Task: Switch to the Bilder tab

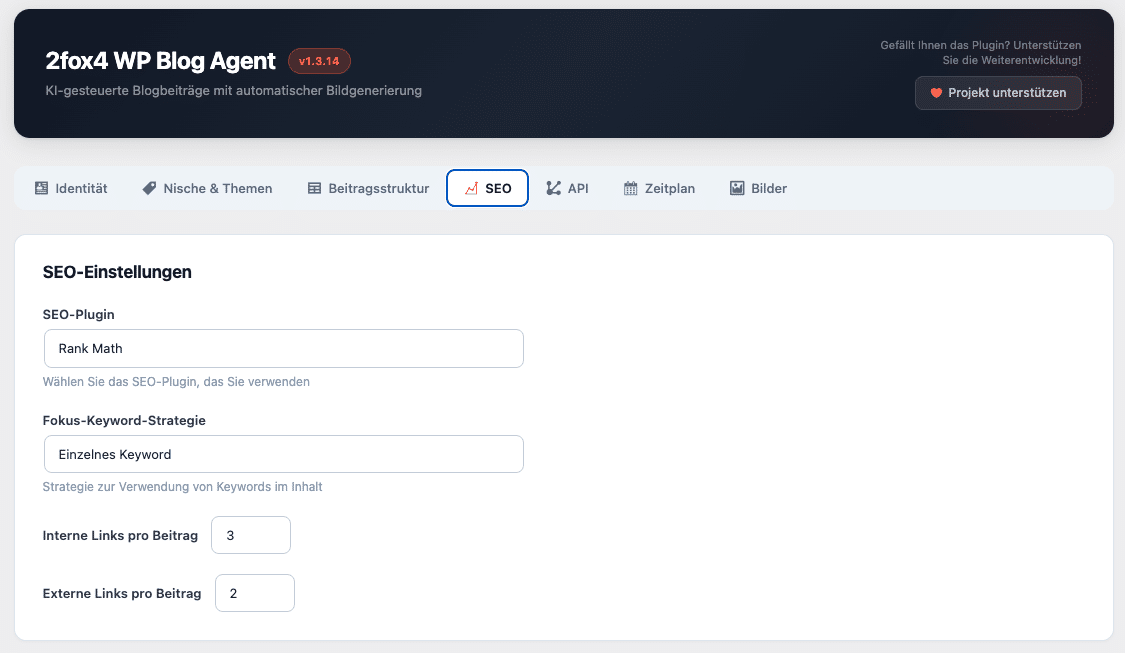Action: tap(758, 187)
